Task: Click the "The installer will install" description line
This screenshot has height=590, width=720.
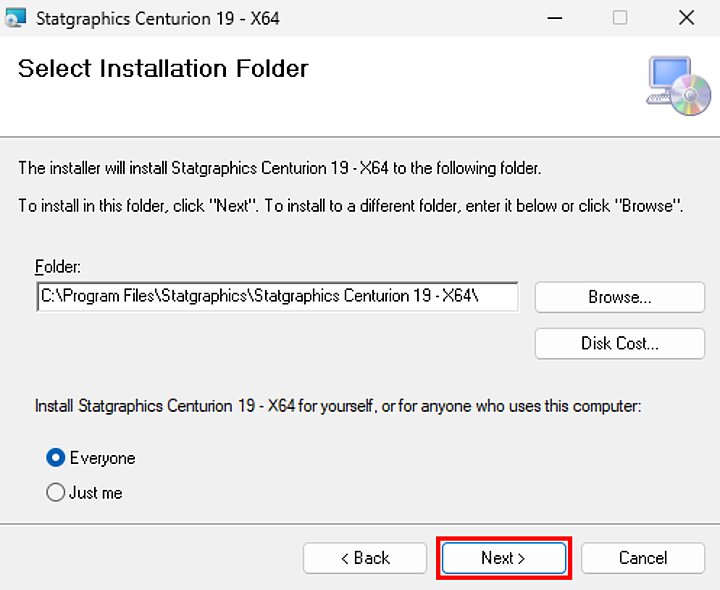Action: point(280,168)
